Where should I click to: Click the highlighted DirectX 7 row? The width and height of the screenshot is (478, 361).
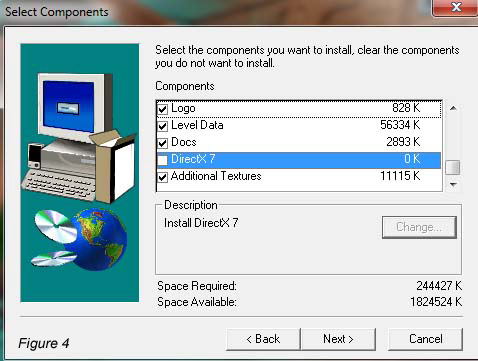click(299, 160)
